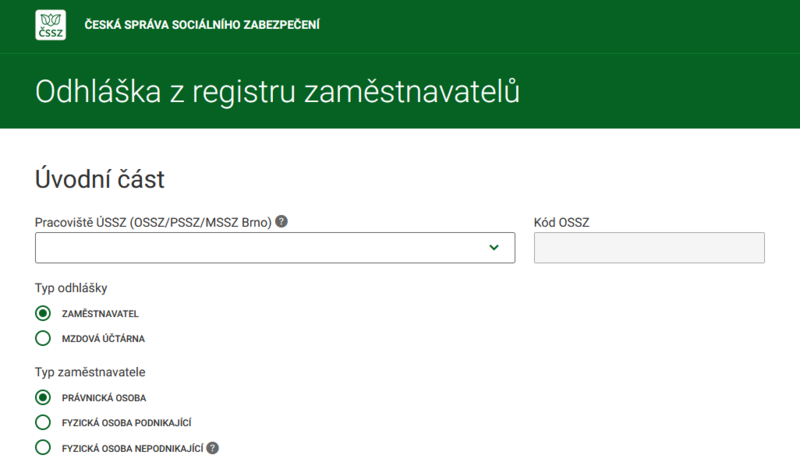
Task: Open the Česká správa sociálního zabezpečení header link
Action: [x=202, y=25]
